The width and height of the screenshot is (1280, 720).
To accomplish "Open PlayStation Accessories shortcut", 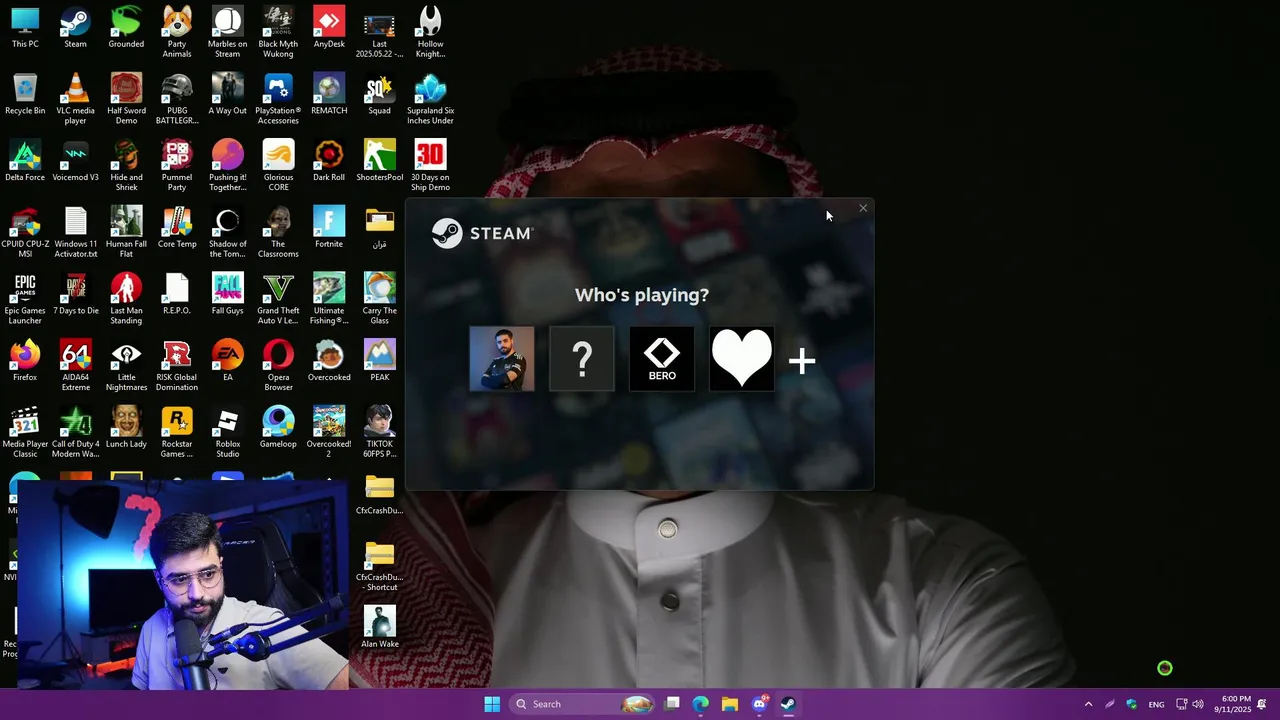I will (278, 98).
